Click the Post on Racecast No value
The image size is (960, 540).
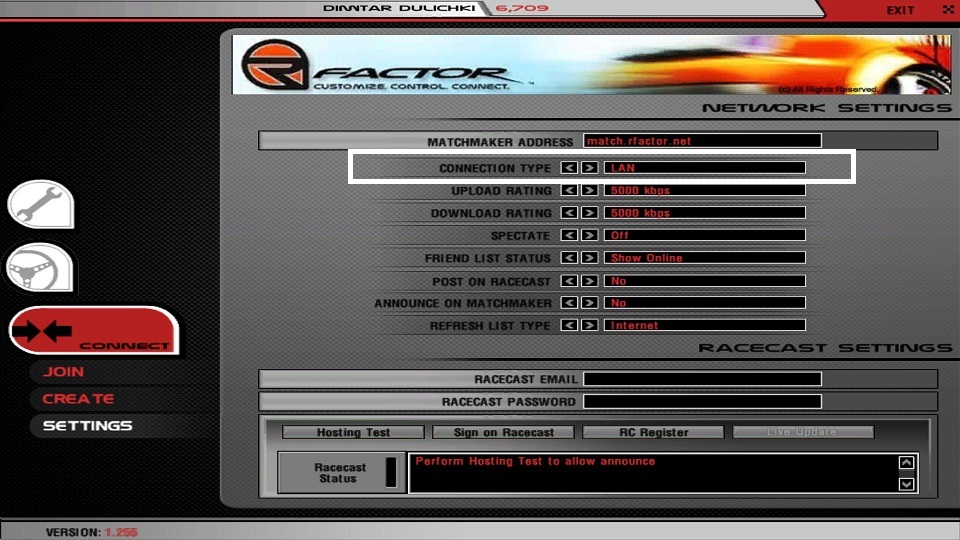click(705, 281)
